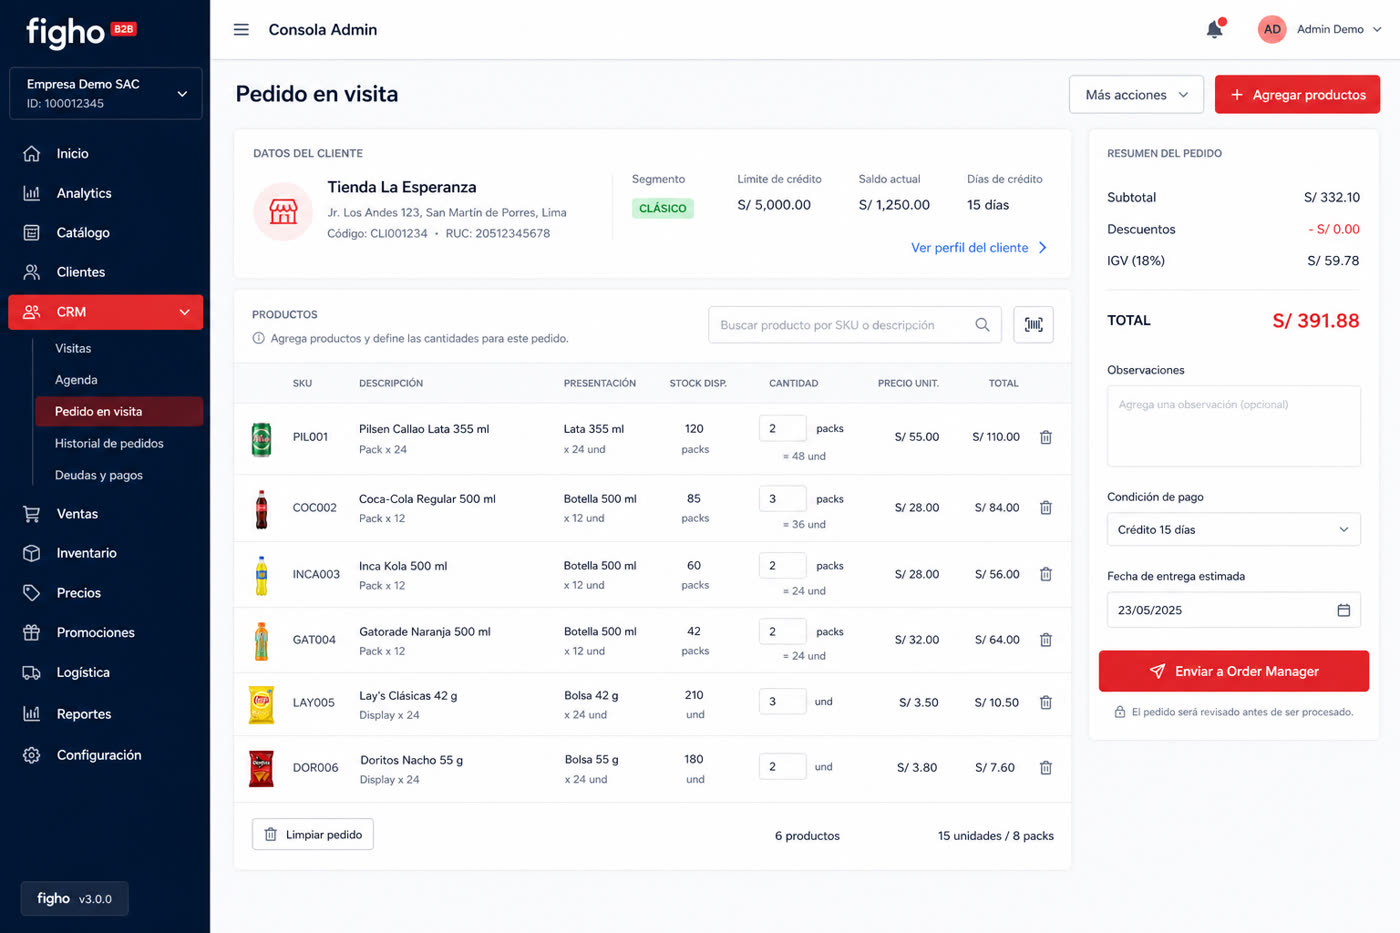Viewport: 1400px width, 933px height.
Task: Click the Lay's bag thumbnail
Action: 261,705
